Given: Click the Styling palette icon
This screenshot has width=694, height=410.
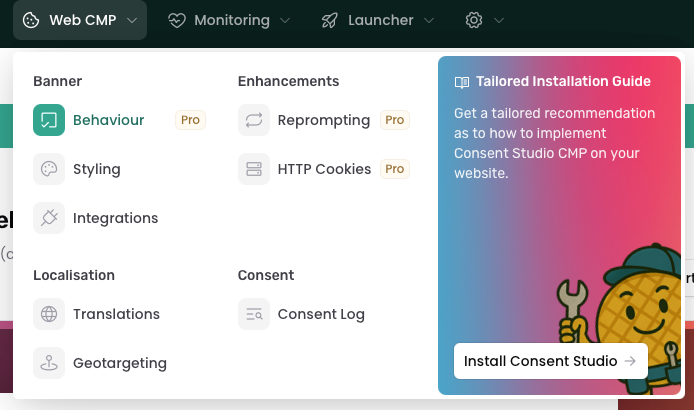Looking at the screenshot, I should [49, 169].
